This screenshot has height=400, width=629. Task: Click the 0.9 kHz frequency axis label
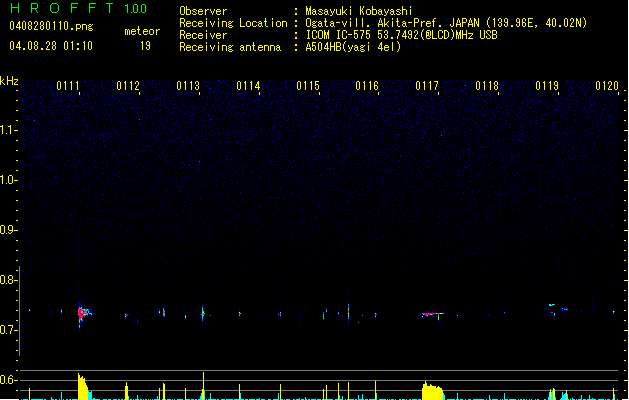(x=8, y=230)
